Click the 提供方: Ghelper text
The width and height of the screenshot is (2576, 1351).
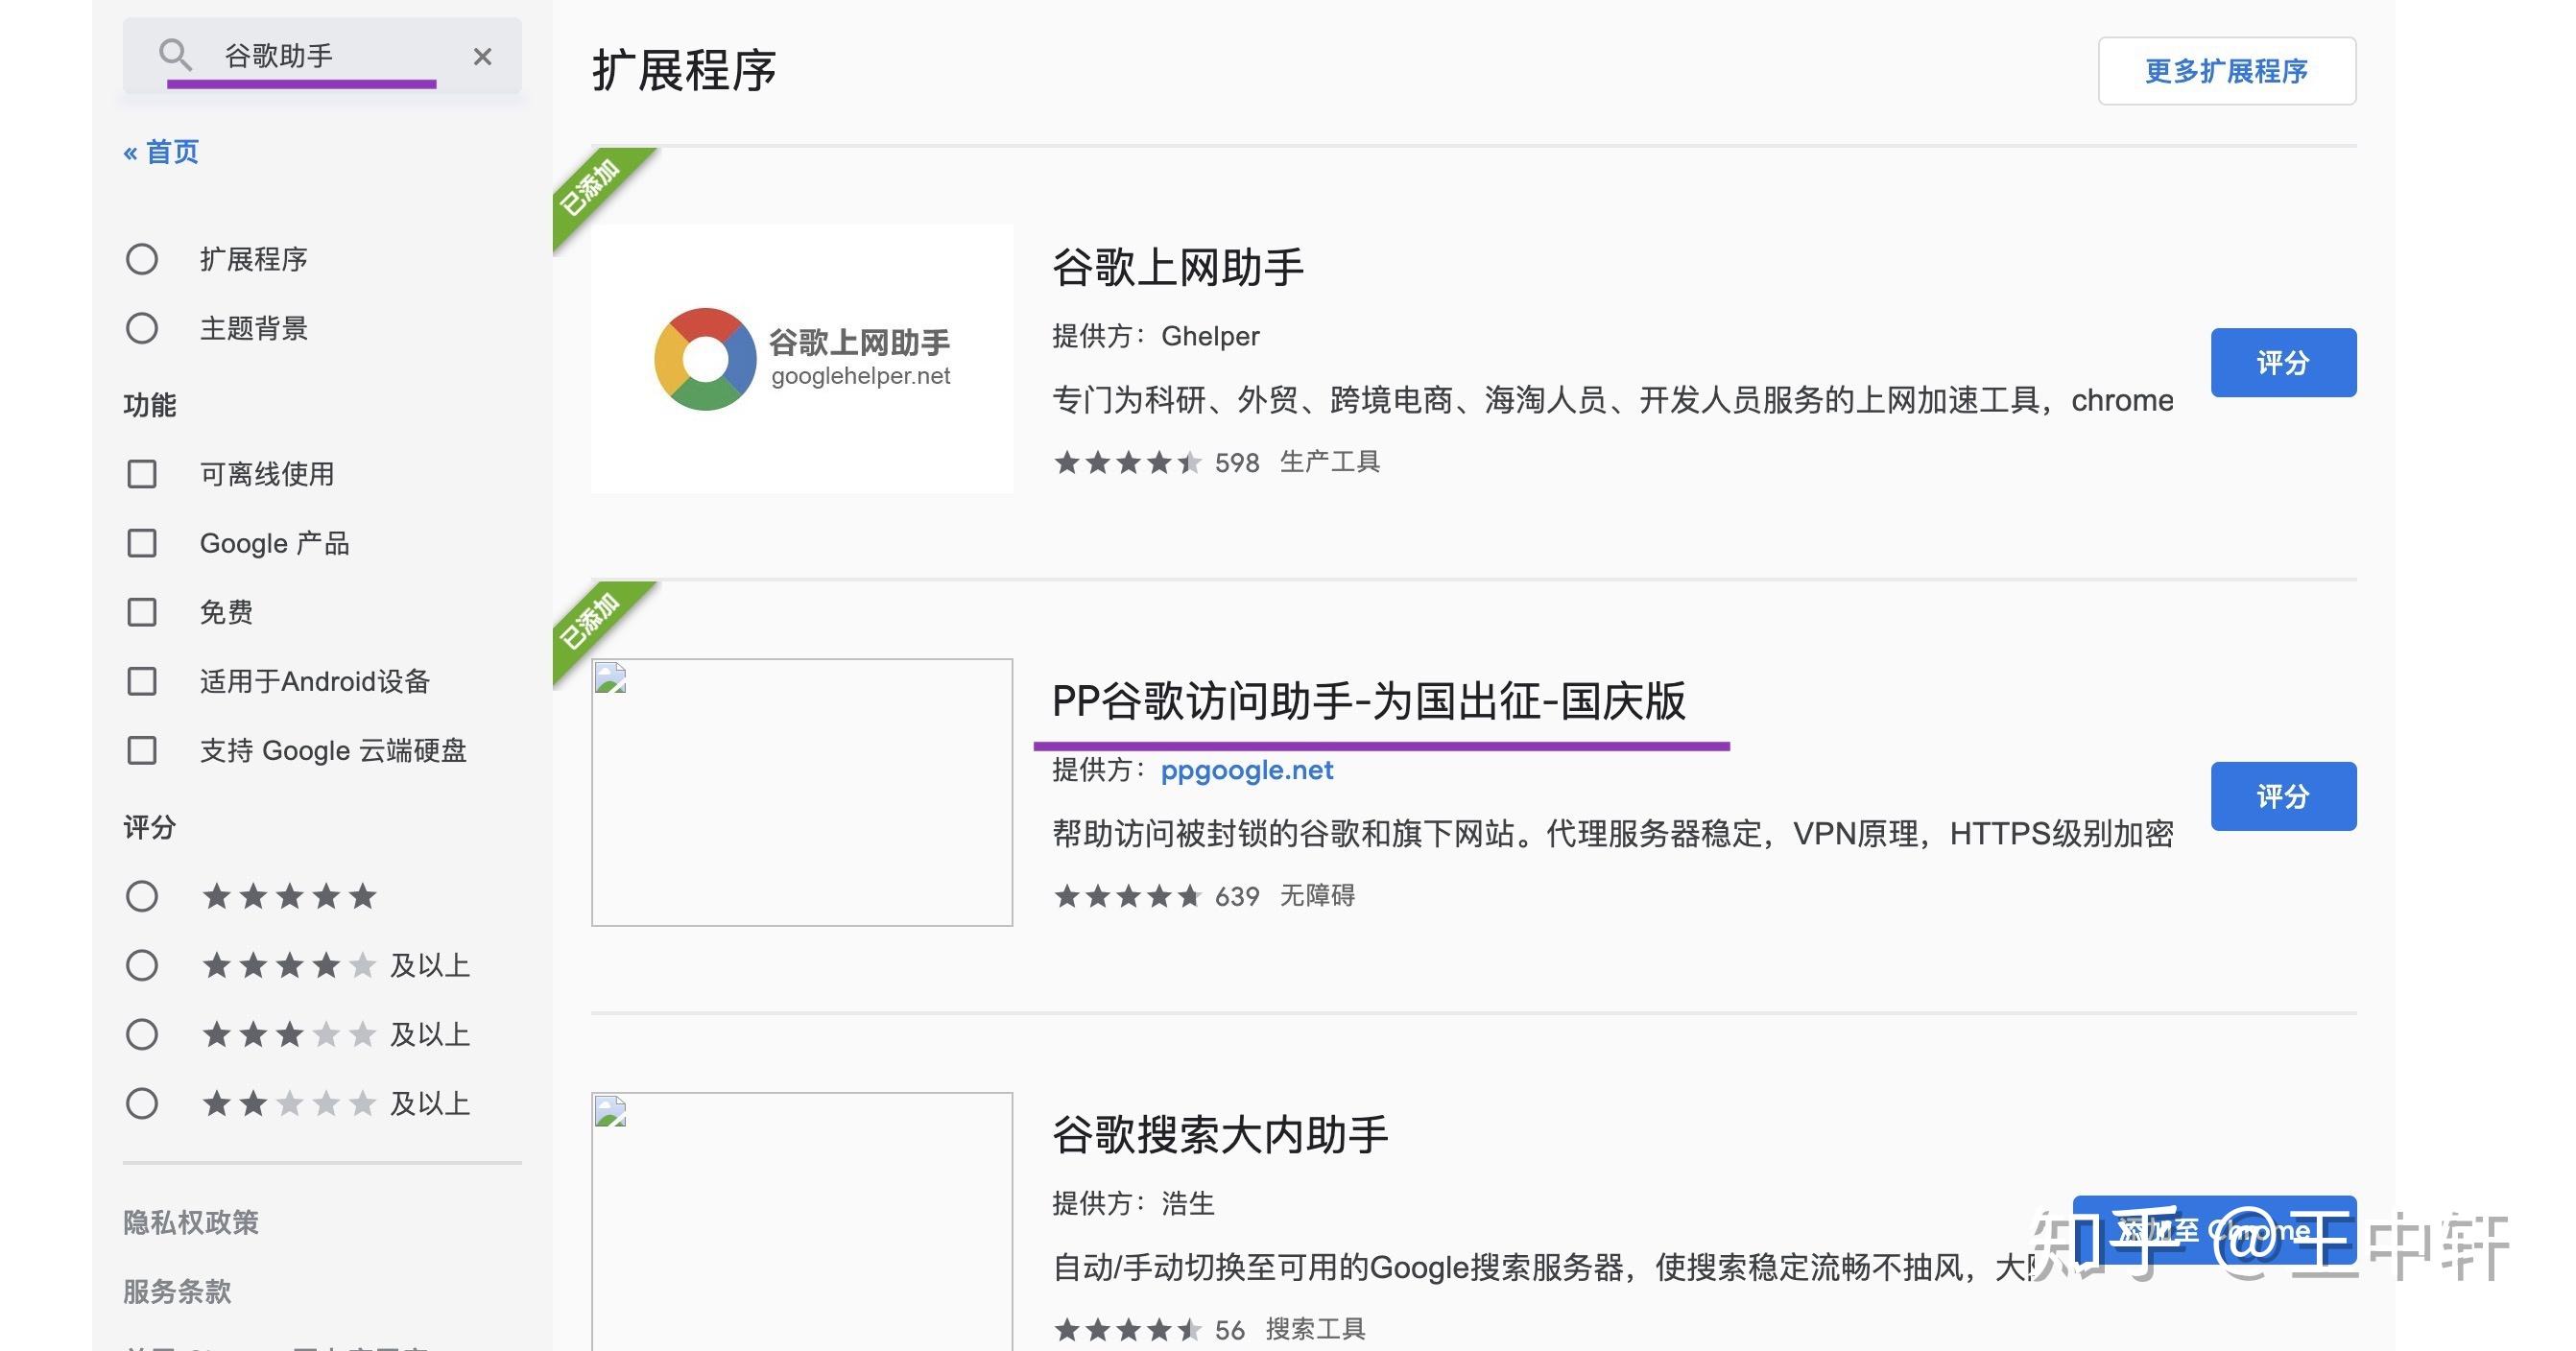coord(1156,337)
